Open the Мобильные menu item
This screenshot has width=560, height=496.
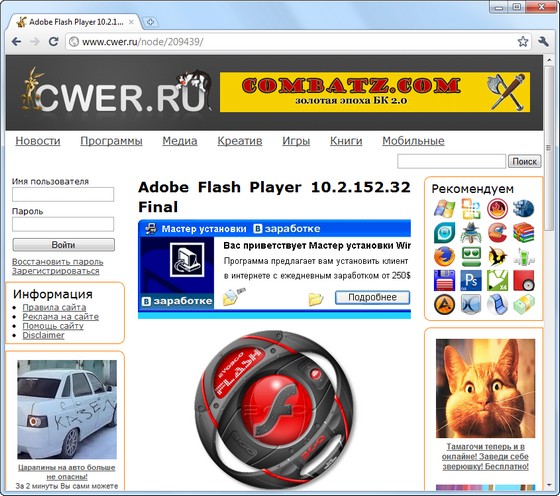tap(413, 141)
